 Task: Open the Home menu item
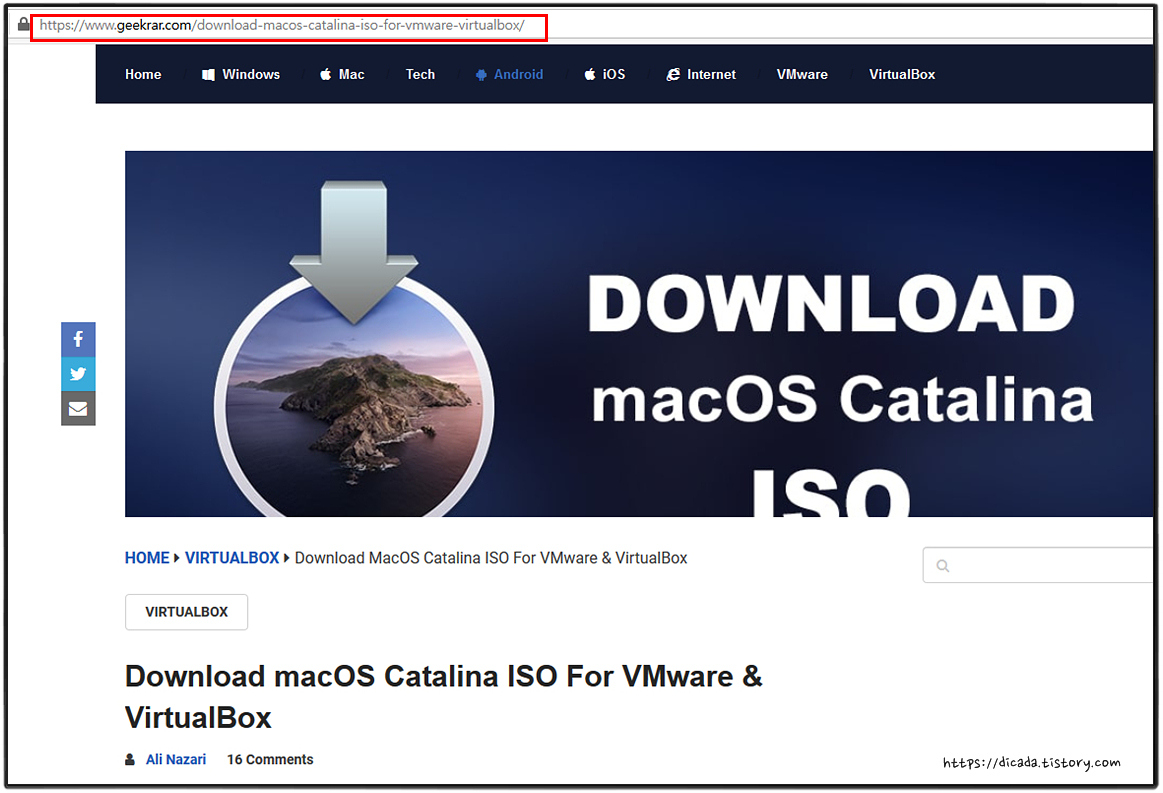[143, 74]
